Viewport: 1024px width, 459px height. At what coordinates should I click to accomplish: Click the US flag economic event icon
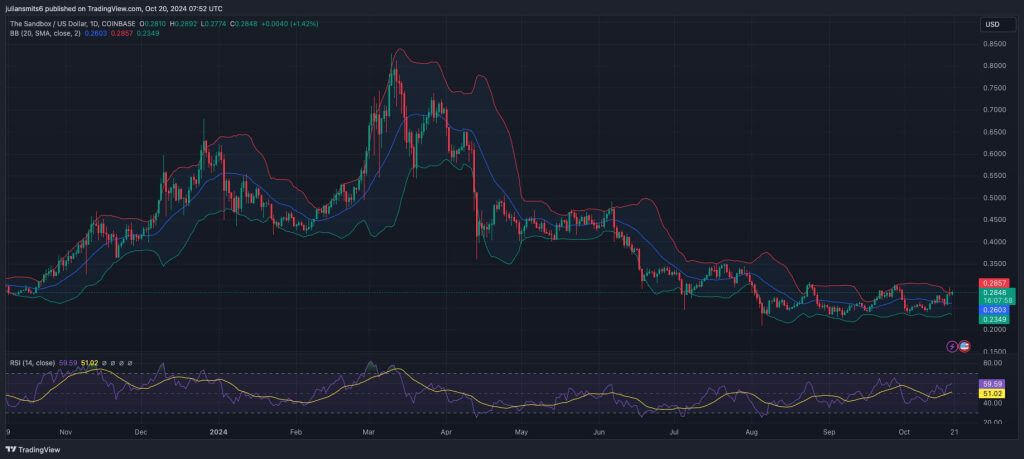(964, 346)
